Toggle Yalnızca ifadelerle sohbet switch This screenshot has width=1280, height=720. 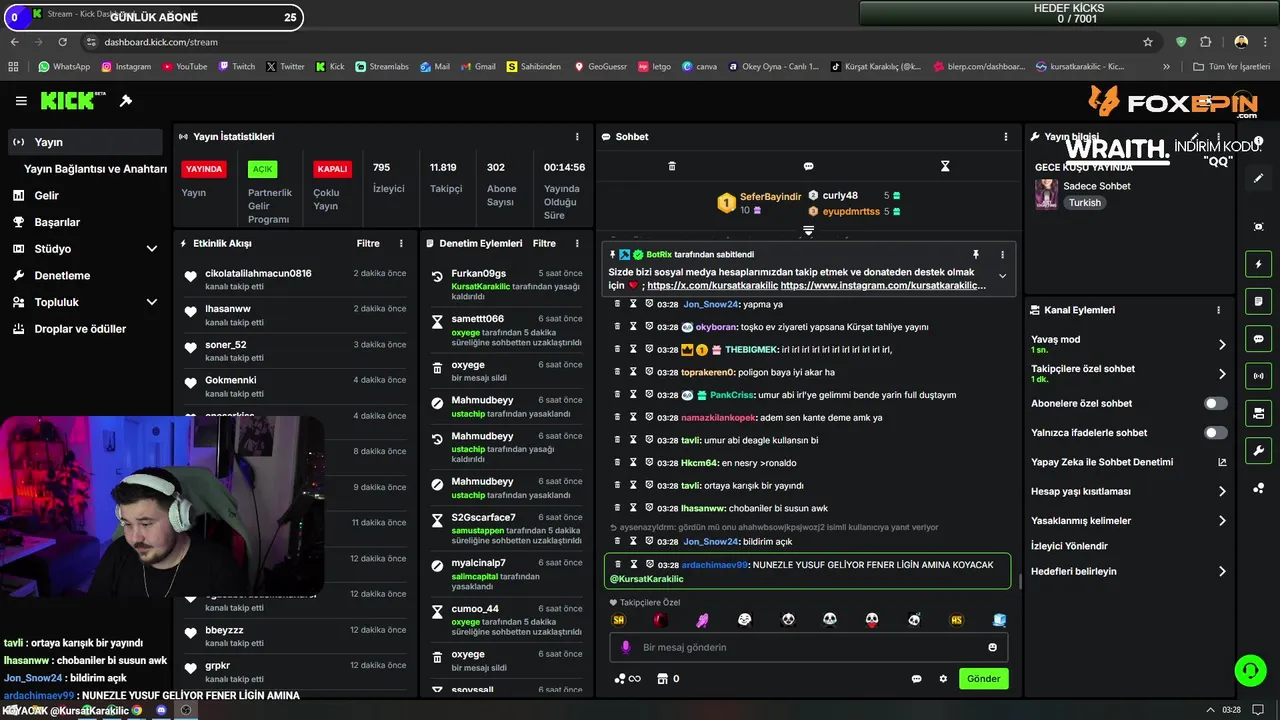[1215, 433]
